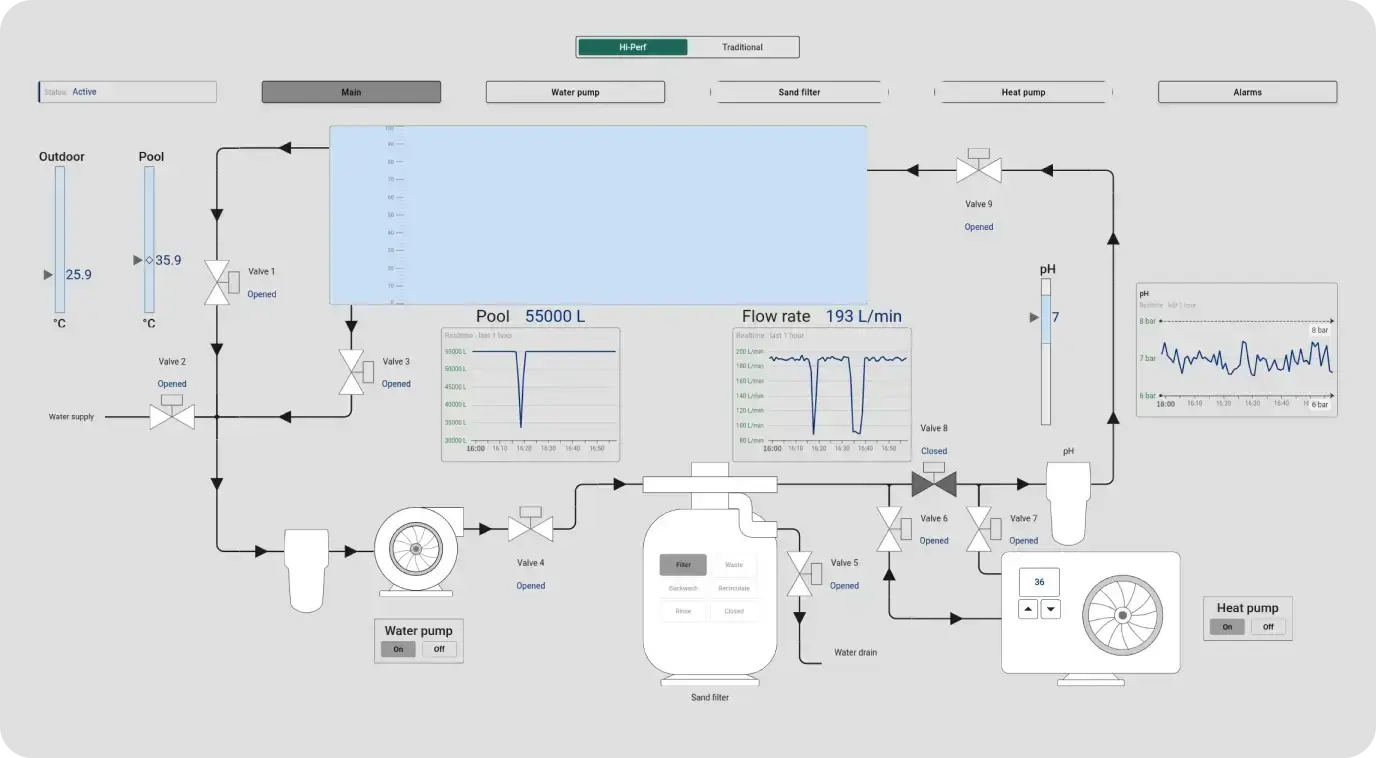The height and width of the screenshot is (758, 1376).
Task: Go to the Alarms tab
Action: coord(1247,92)
